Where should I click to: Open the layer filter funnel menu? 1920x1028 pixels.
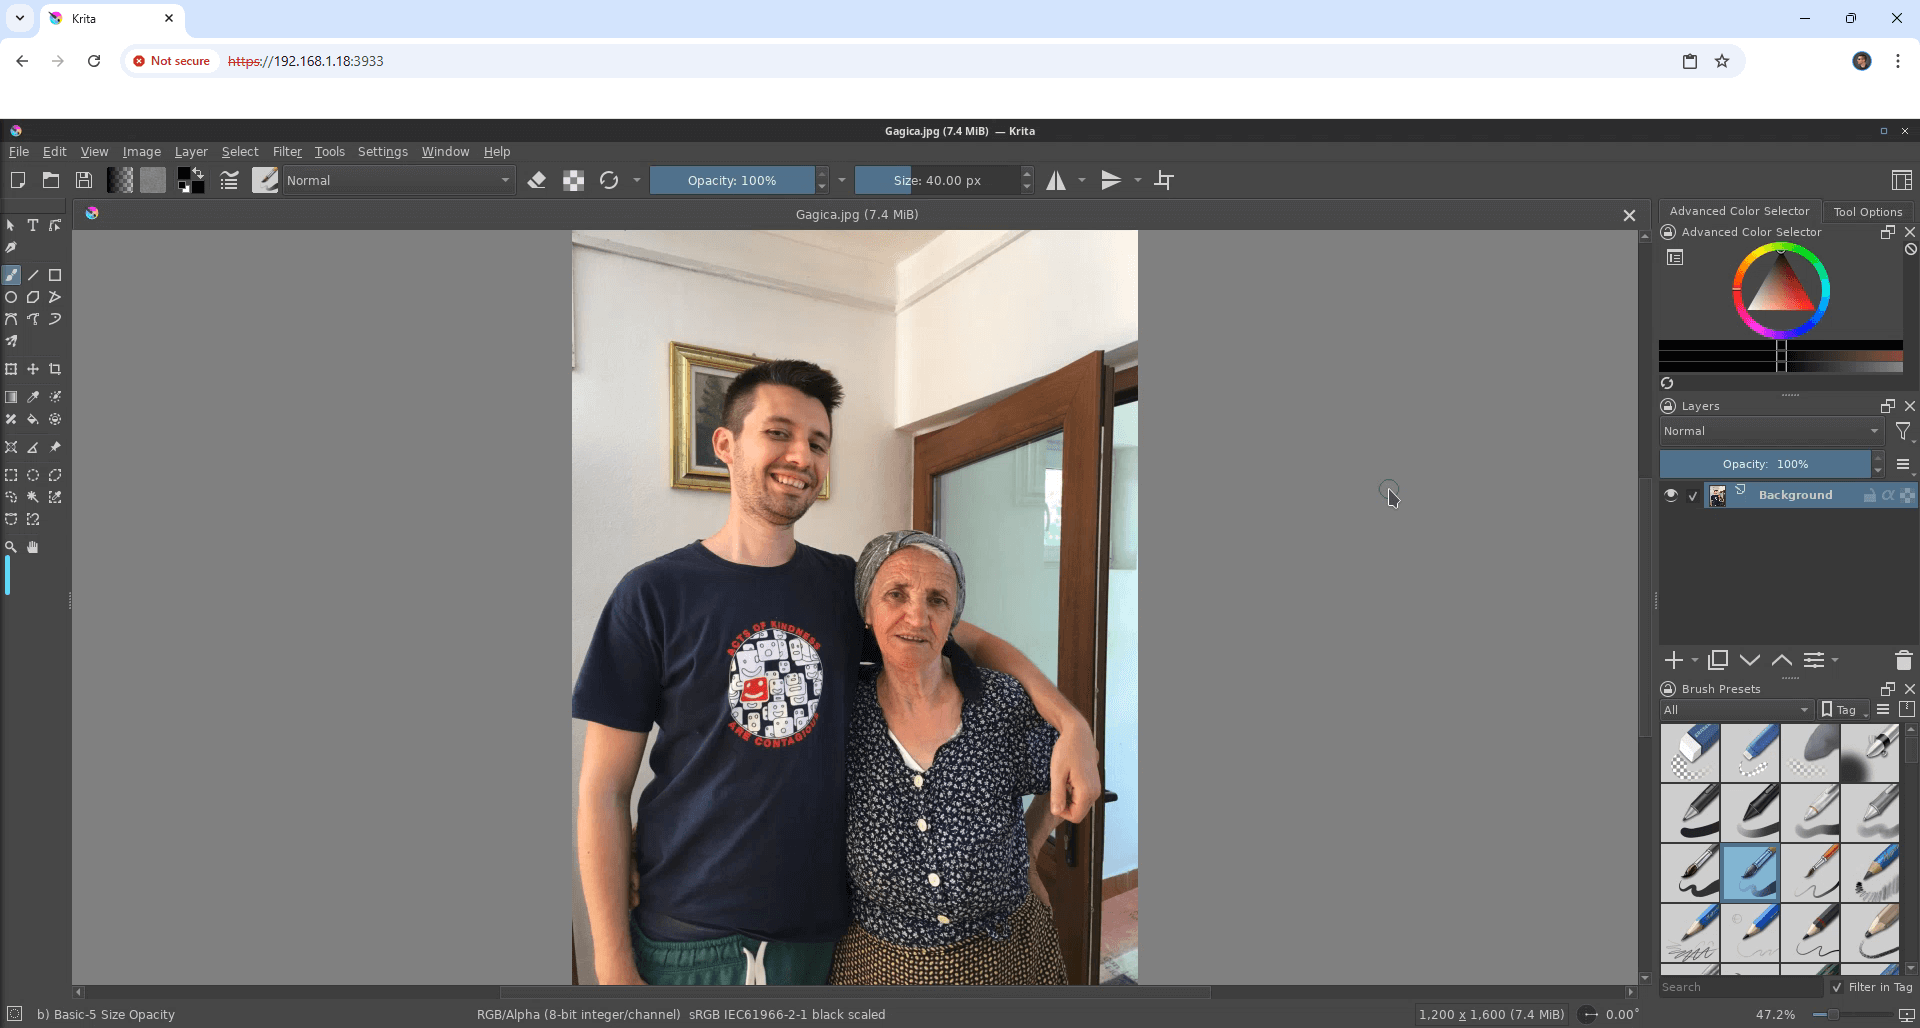tap(1904, 432)
